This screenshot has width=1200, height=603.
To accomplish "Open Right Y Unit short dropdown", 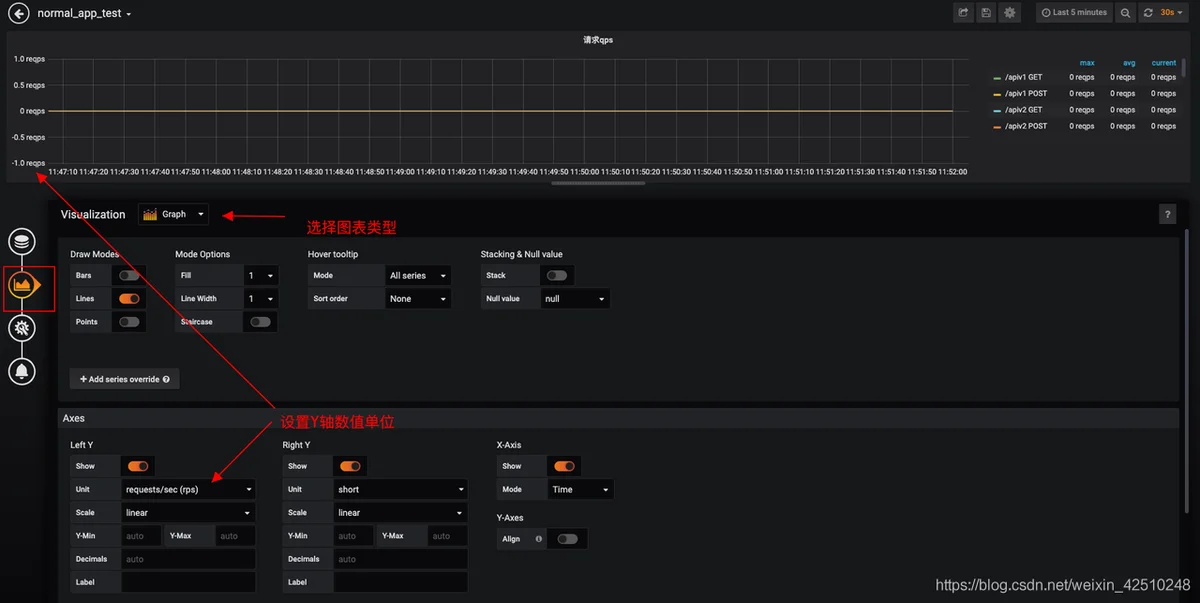I will [401, 489].
